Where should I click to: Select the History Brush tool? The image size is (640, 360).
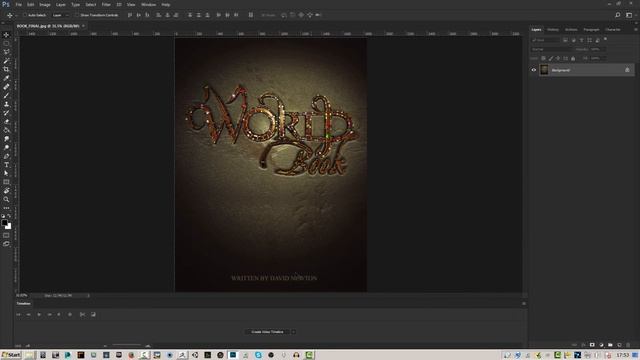point(6,113)
